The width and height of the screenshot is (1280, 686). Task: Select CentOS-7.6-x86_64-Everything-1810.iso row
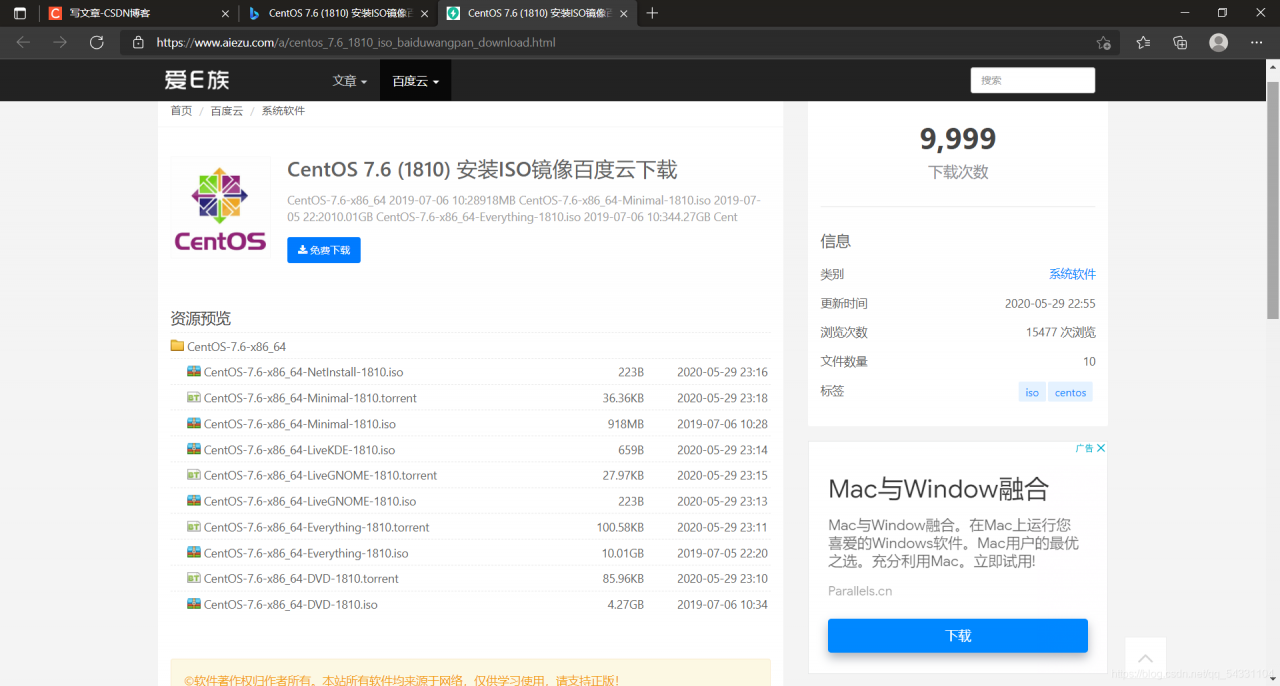pos(470,553)
